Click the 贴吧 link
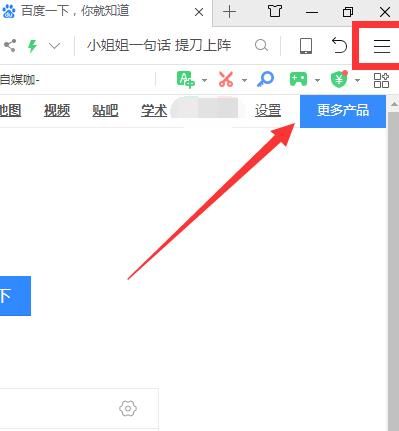 tap(105, 110)
